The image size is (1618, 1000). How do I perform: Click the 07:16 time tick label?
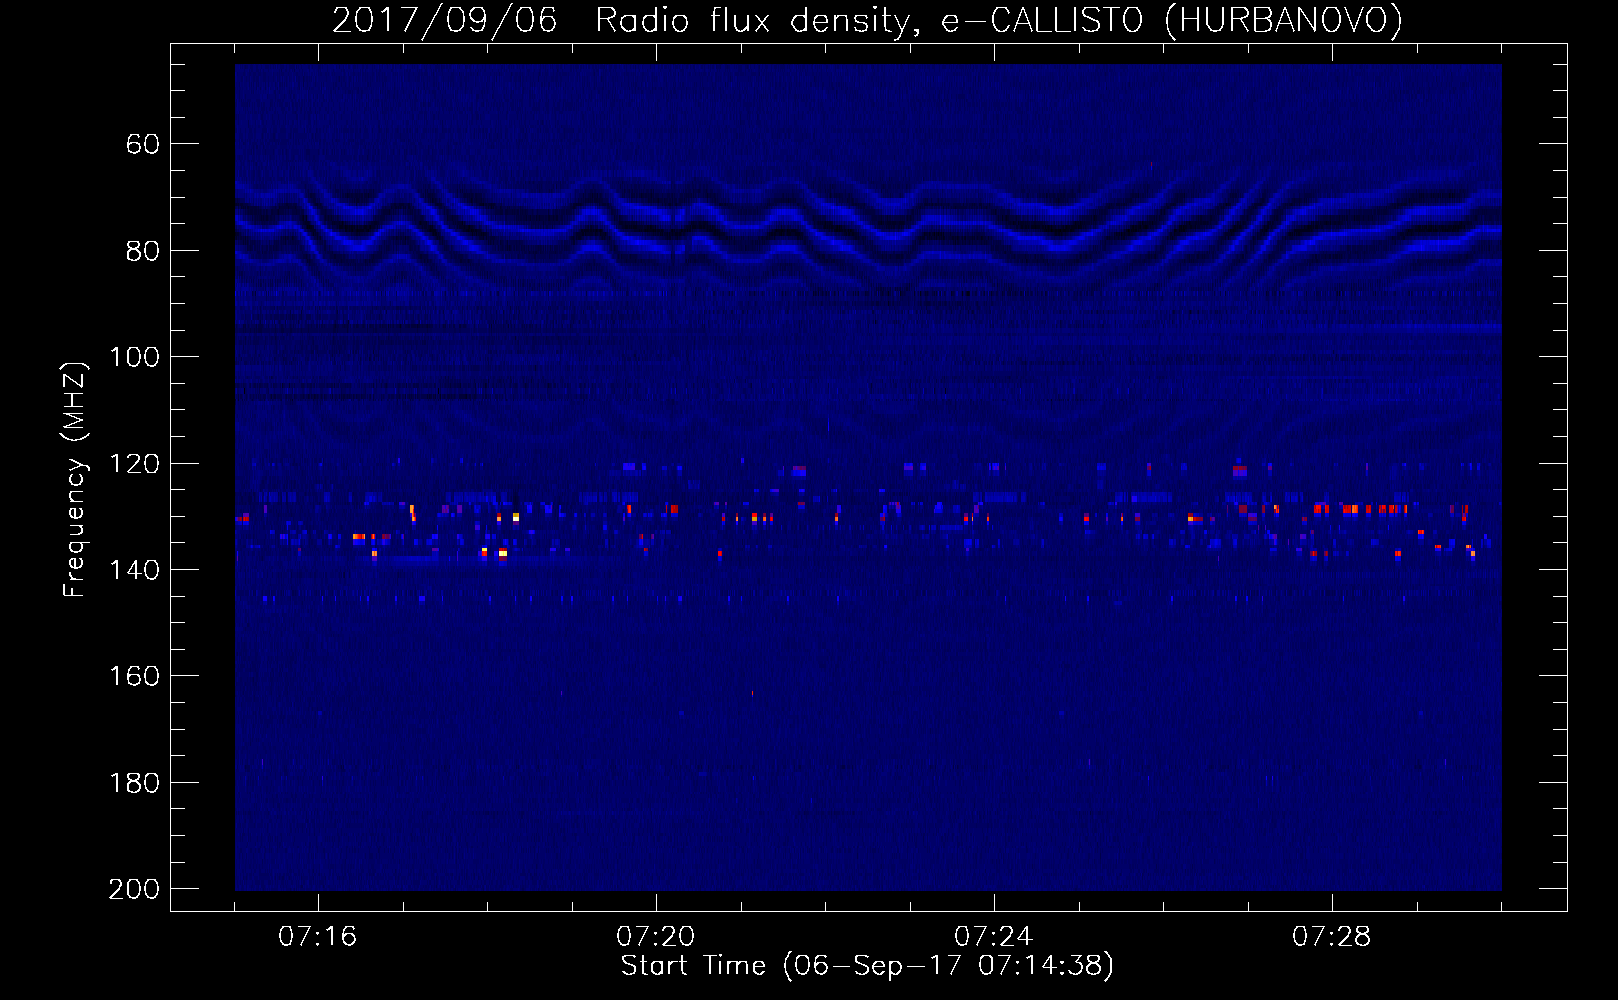coord(318,937)
